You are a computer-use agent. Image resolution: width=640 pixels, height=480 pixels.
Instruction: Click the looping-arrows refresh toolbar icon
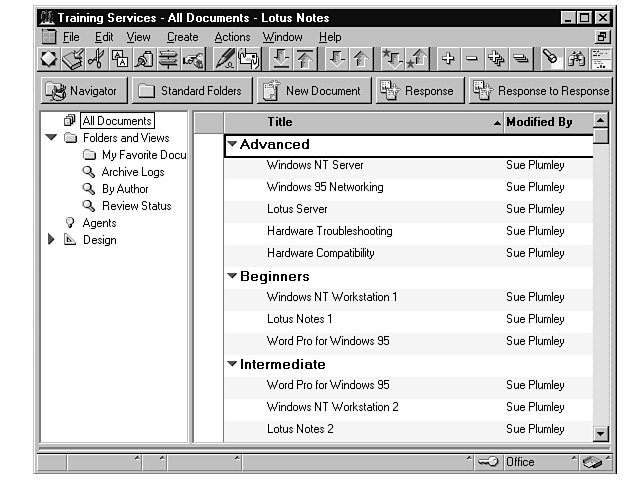point(248,59)
